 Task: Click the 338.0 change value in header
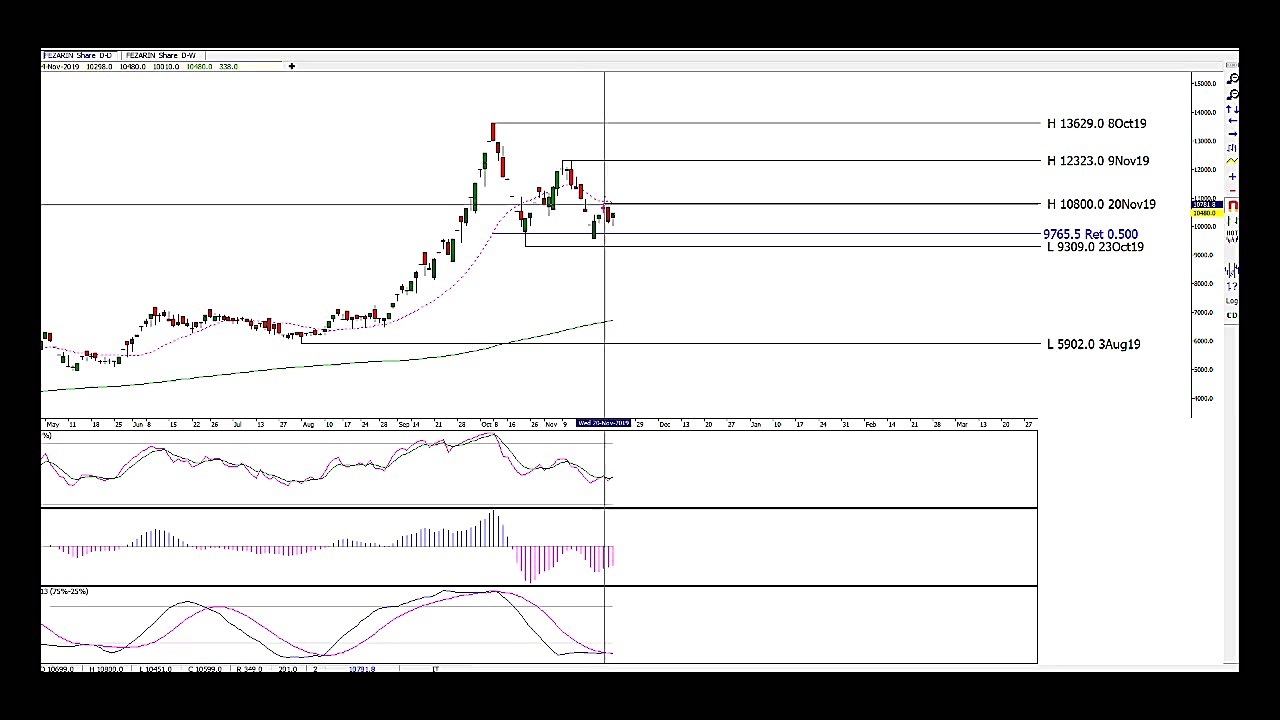click(228, 66)
